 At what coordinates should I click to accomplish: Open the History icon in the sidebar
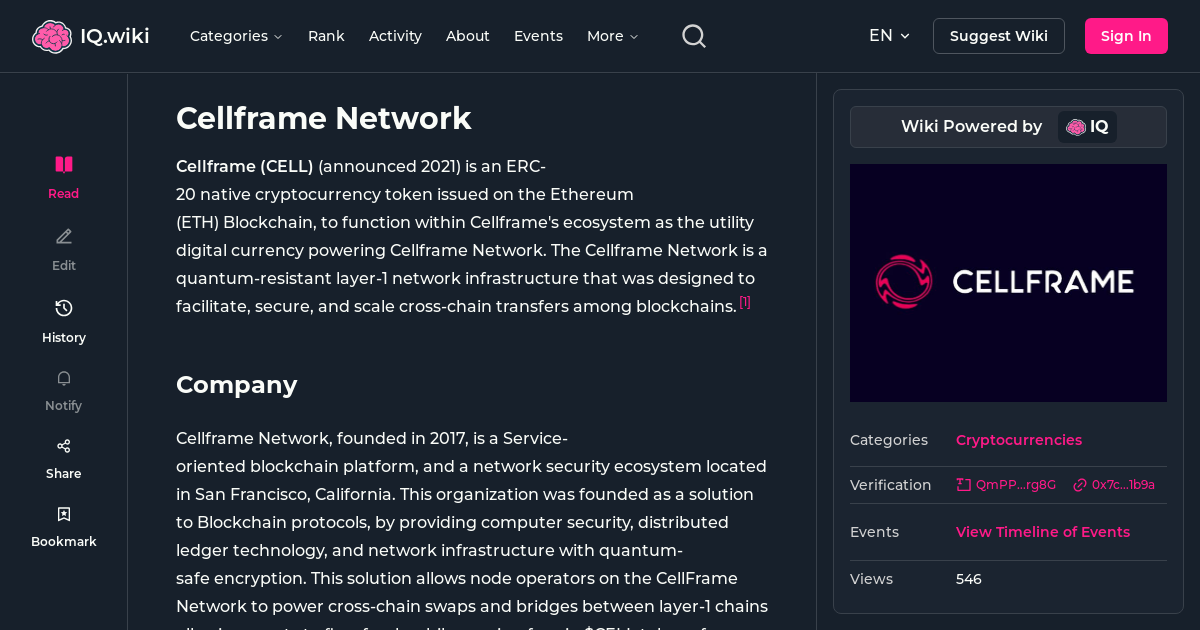point(63,308)
